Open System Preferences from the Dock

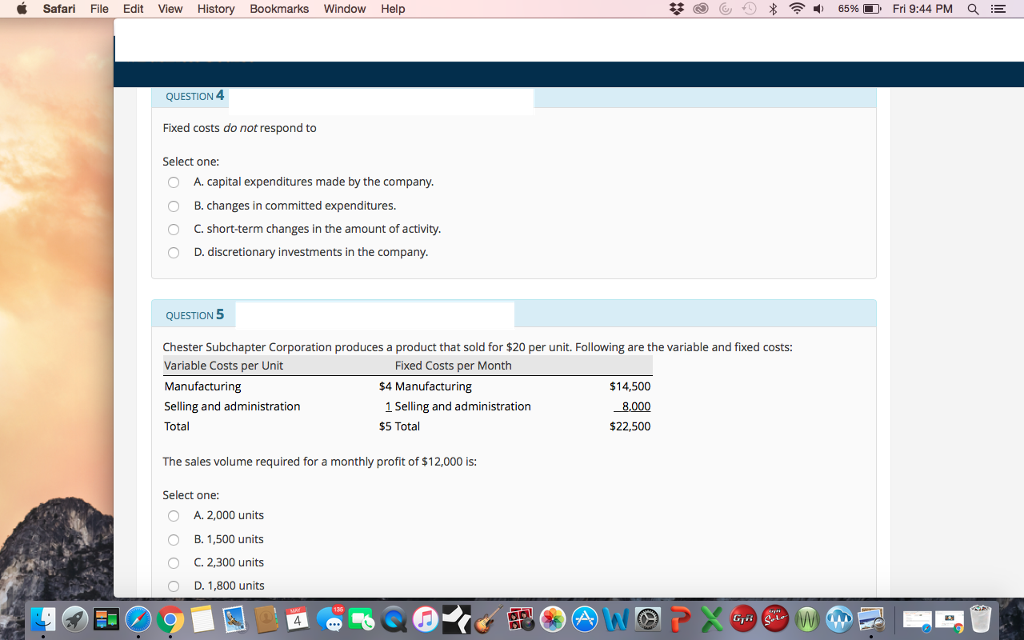(x=648, y=621)
